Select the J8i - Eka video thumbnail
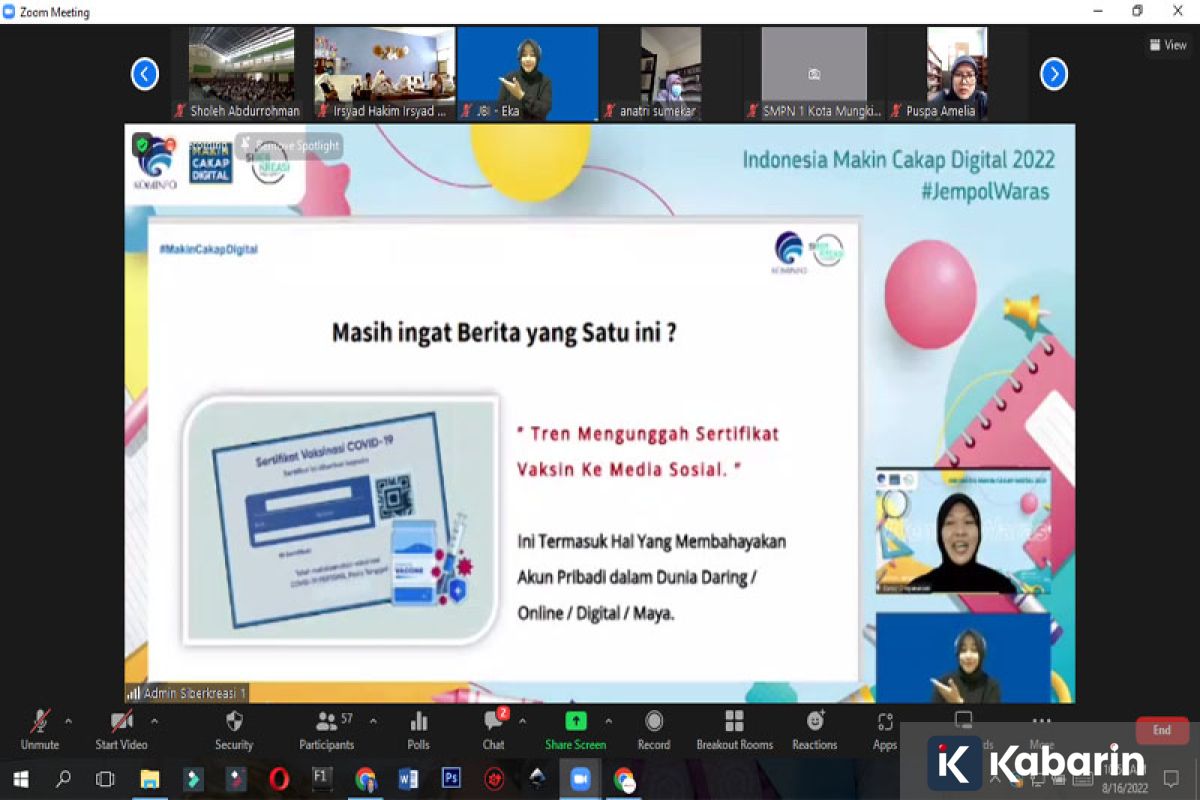The image size is (1200, 800). 528,73
